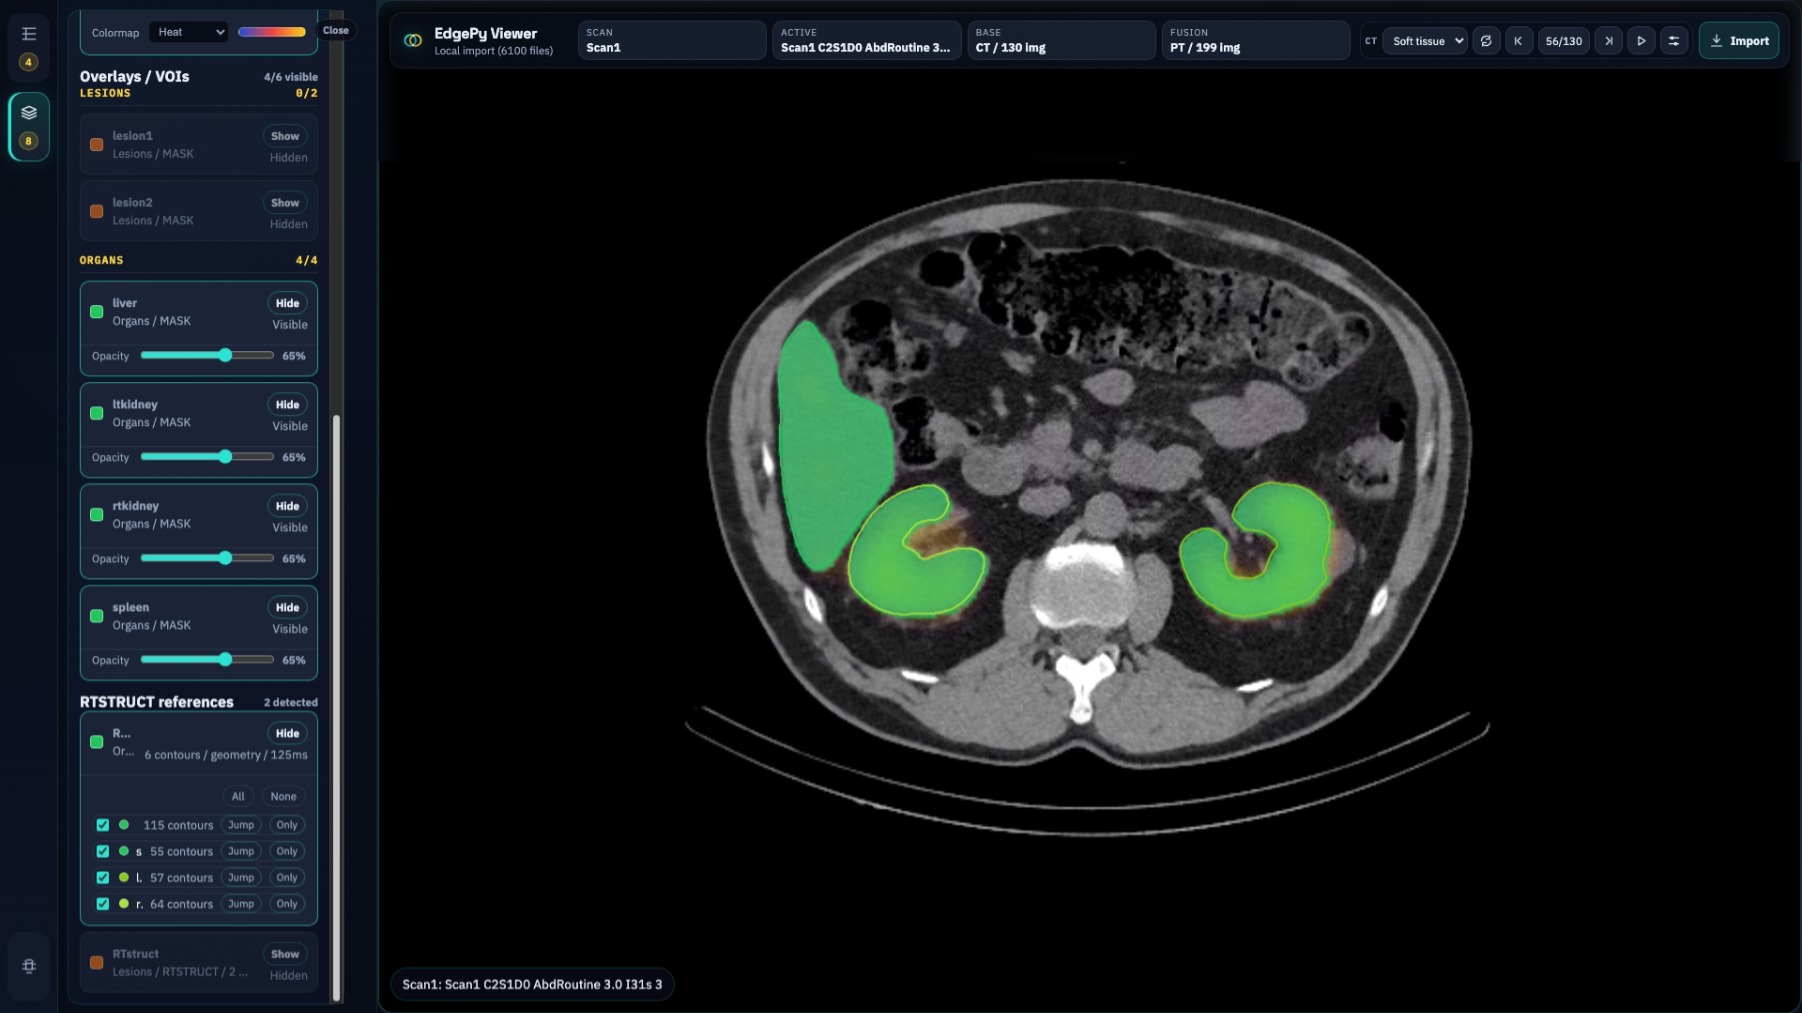The width and height of the screenshot is (1802, 1013).
Task: Open the Colormap Heat dropdown
Action: point(189,32)
